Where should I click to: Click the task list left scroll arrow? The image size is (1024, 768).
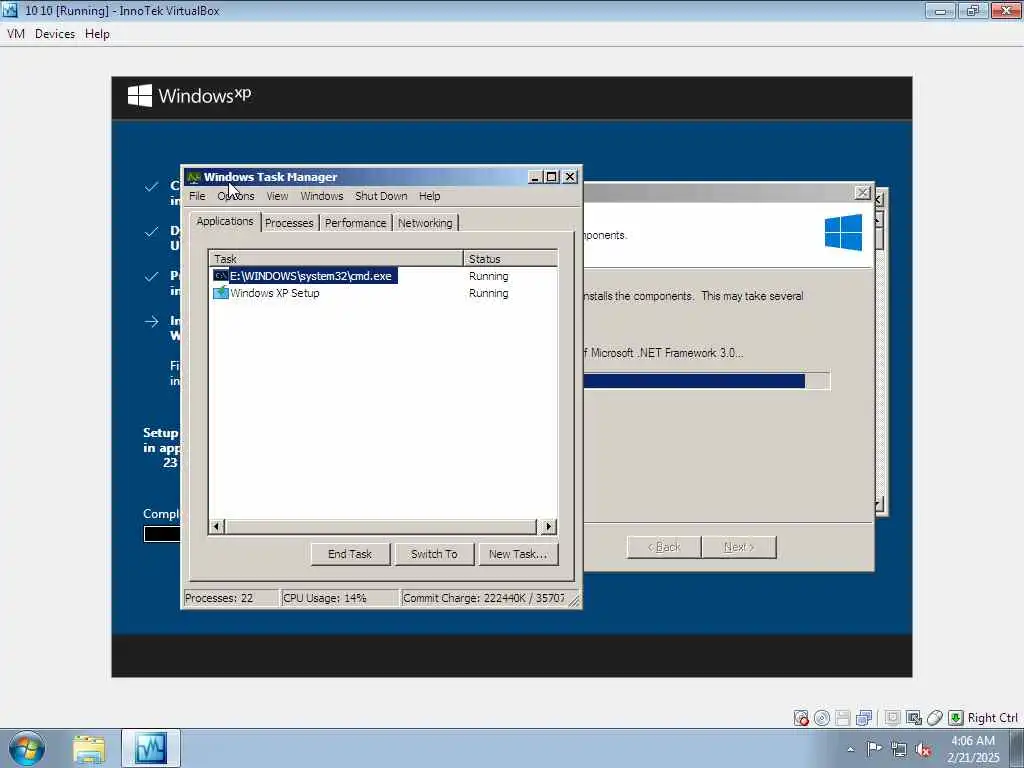coord(217,526)
